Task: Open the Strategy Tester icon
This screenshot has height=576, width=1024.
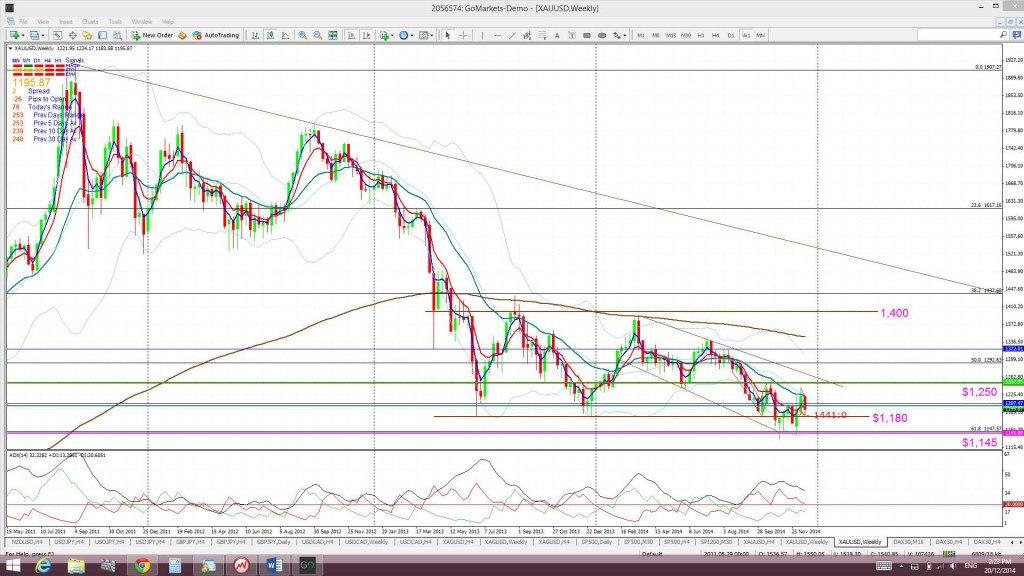Action: (118, 35)
